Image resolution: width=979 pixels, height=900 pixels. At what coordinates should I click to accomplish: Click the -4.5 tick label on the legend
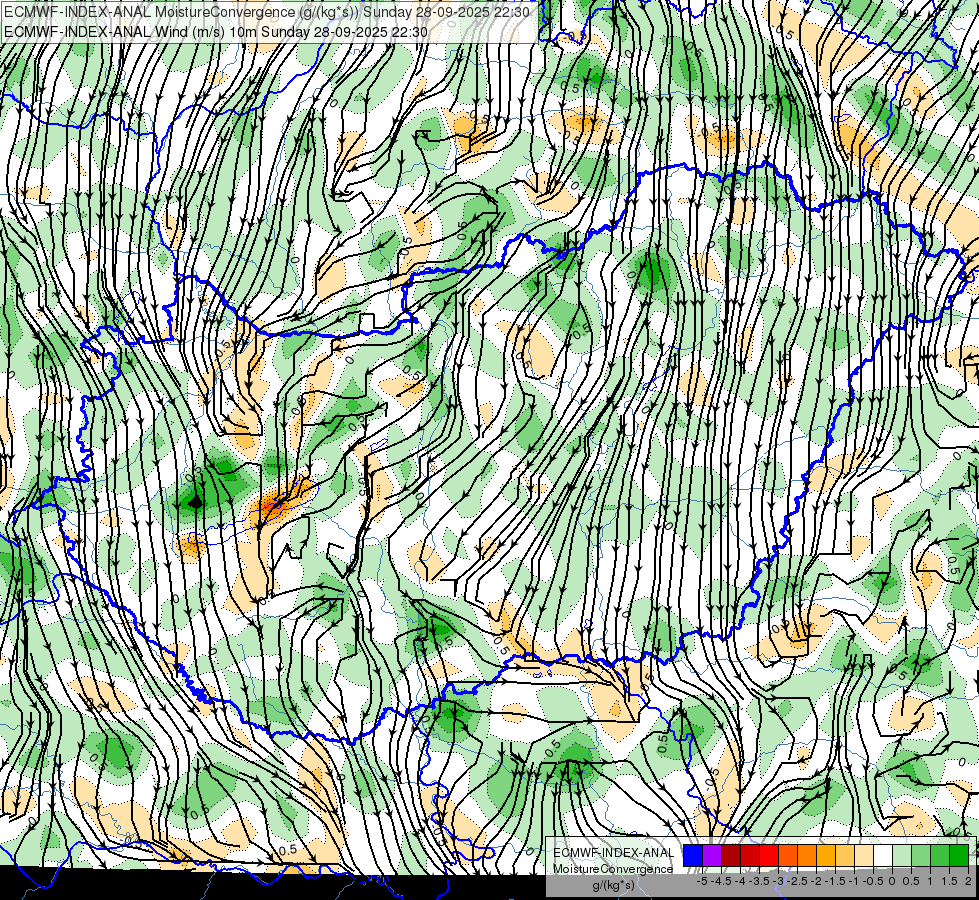coord(723,881)
